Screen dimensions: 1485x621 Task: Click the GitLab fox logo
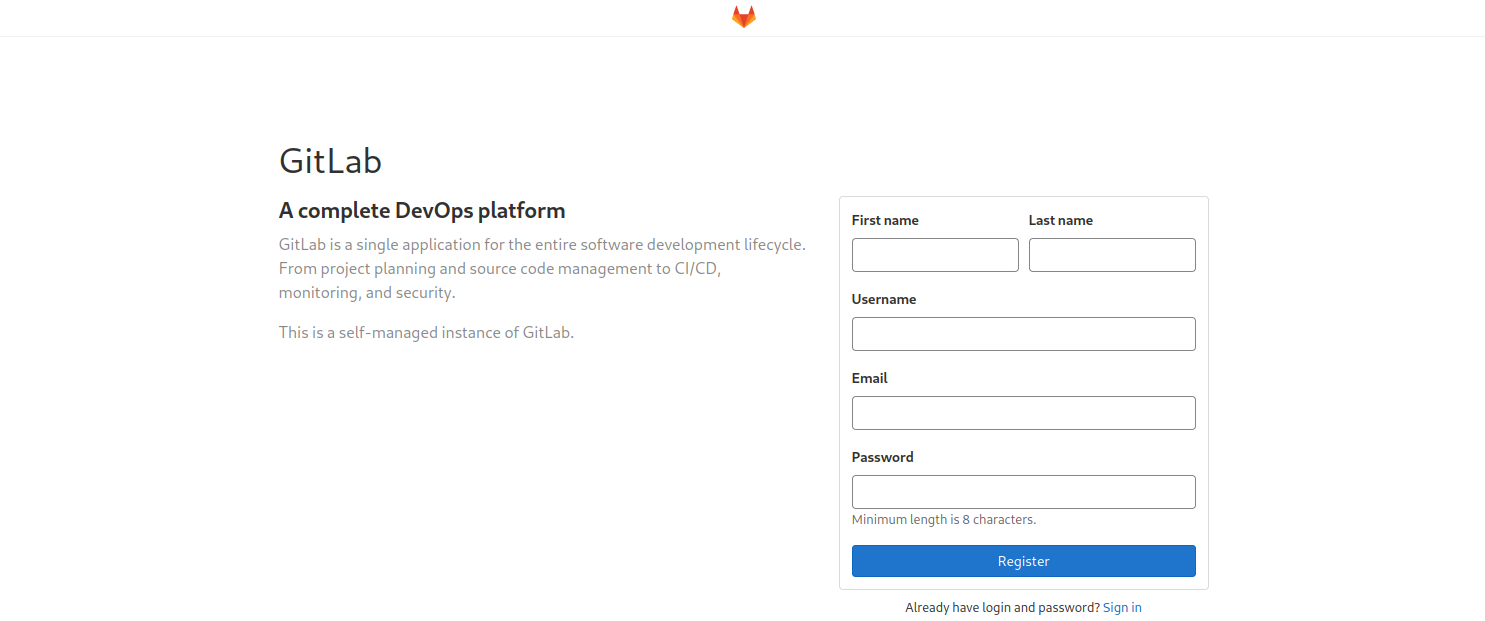click(x=743, y=17)
